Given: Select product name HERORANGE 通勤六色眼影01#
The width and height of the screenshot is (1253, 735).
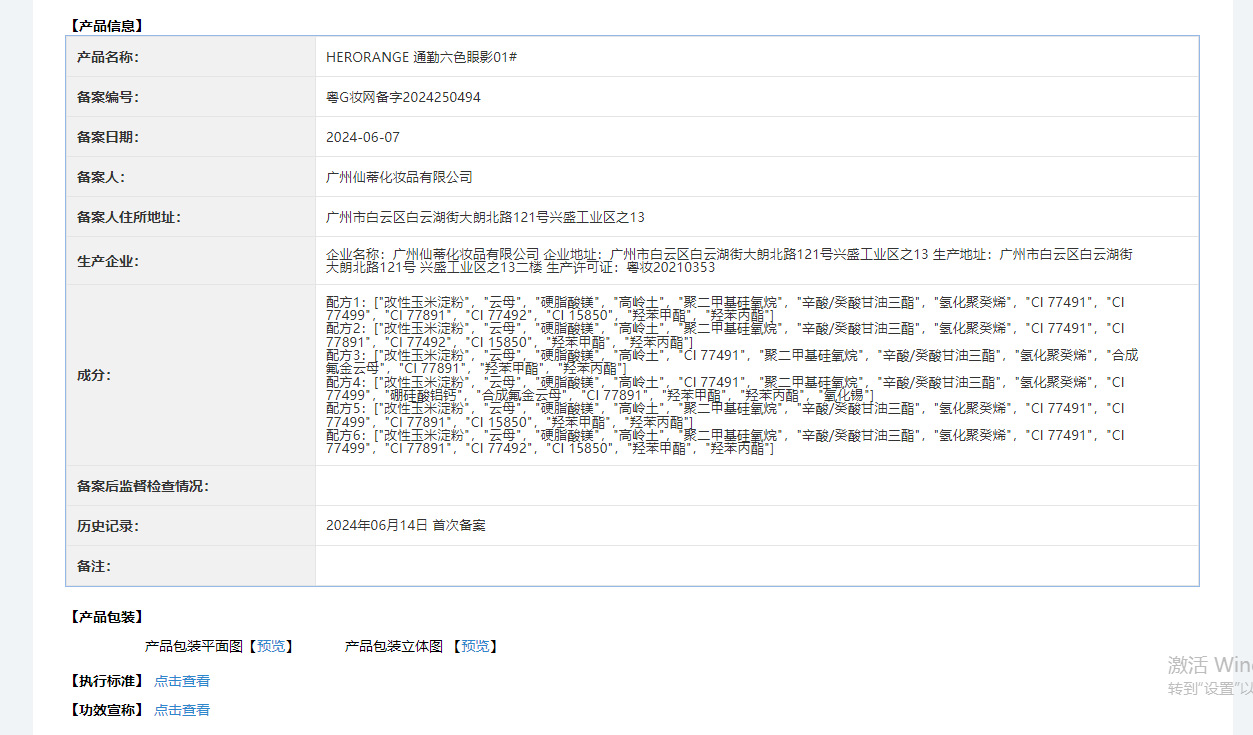Looking at the screenshot, I should coord(421,57).
